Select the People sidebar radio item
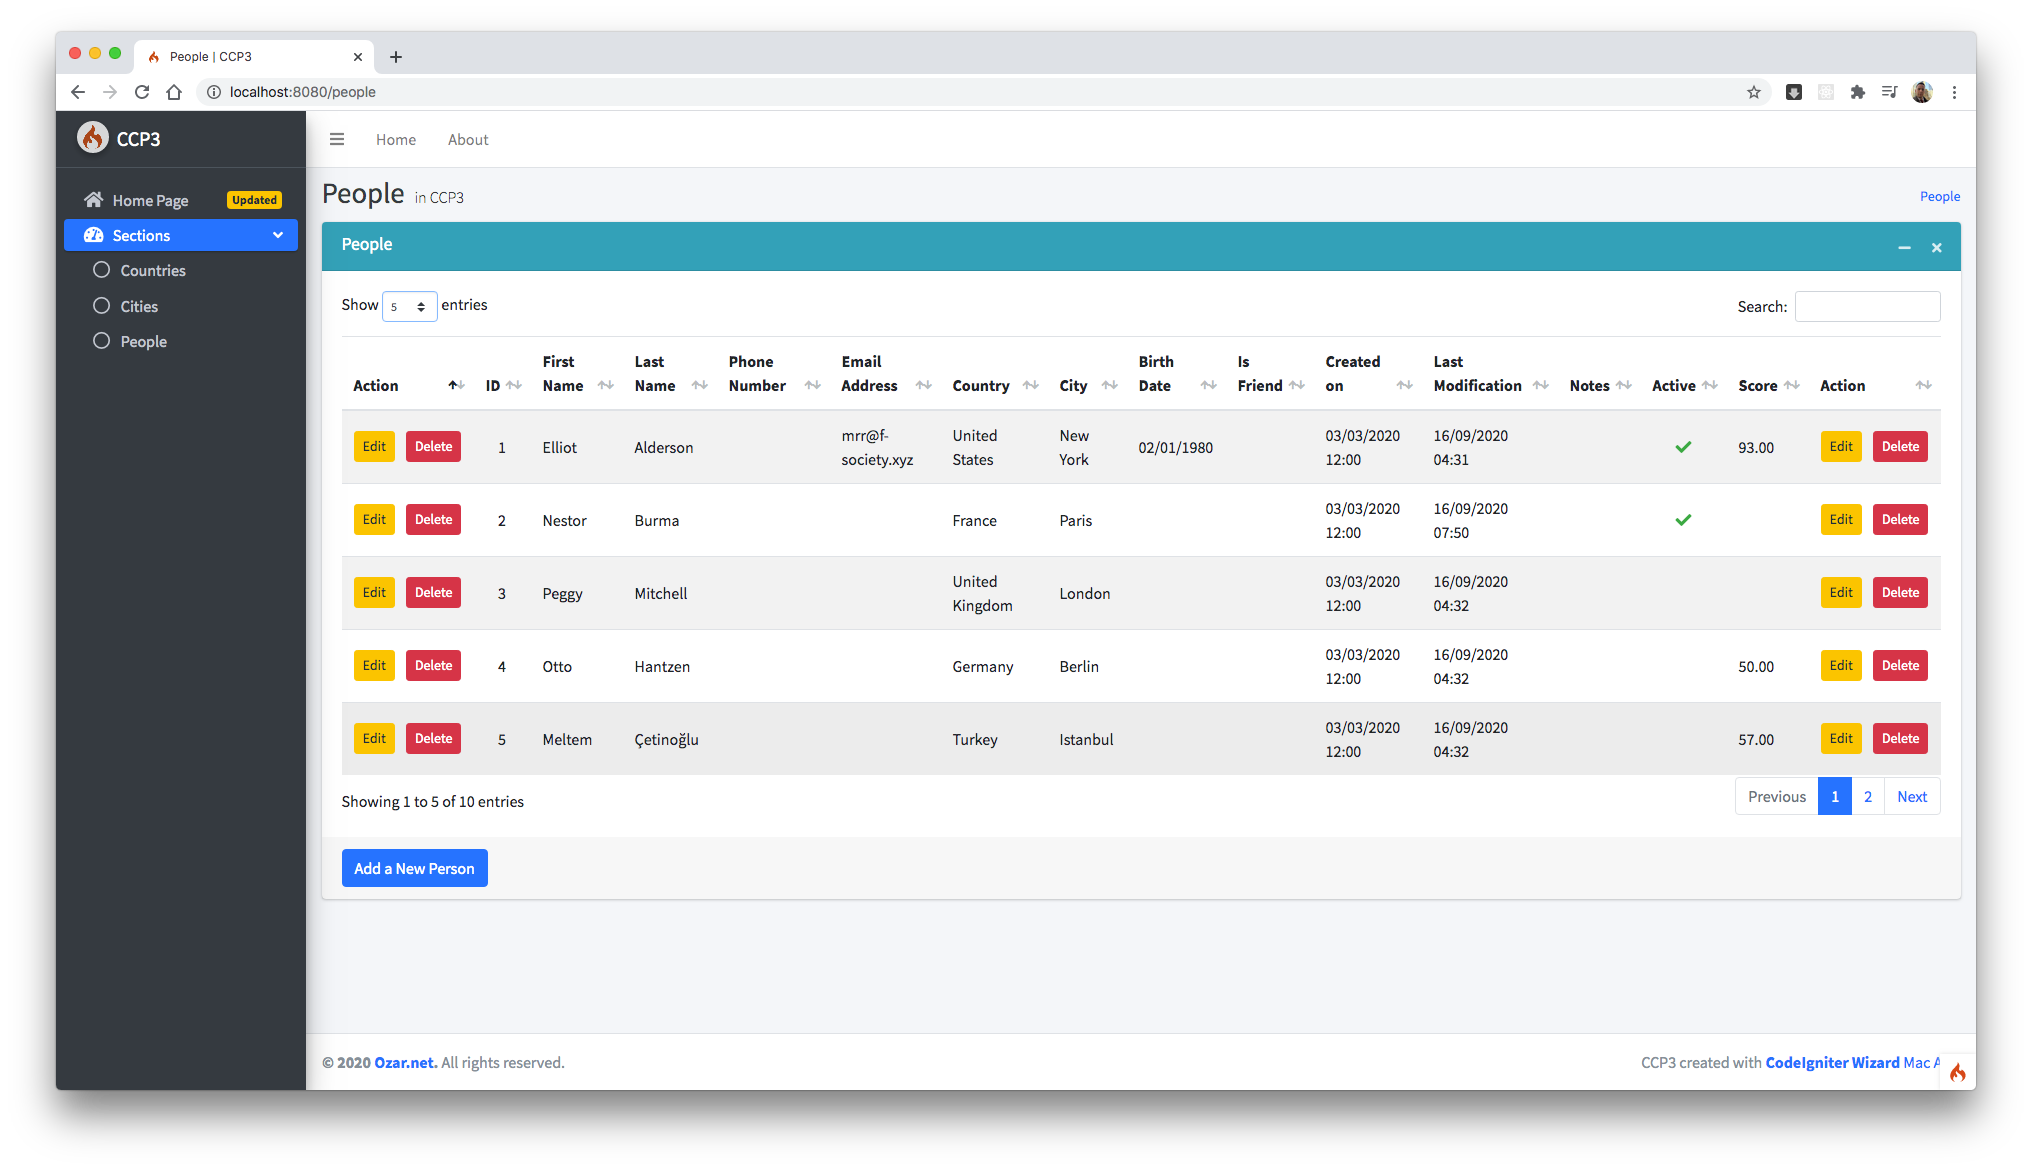Viewport: 2032px width, 1170px height. coord(101,341)
